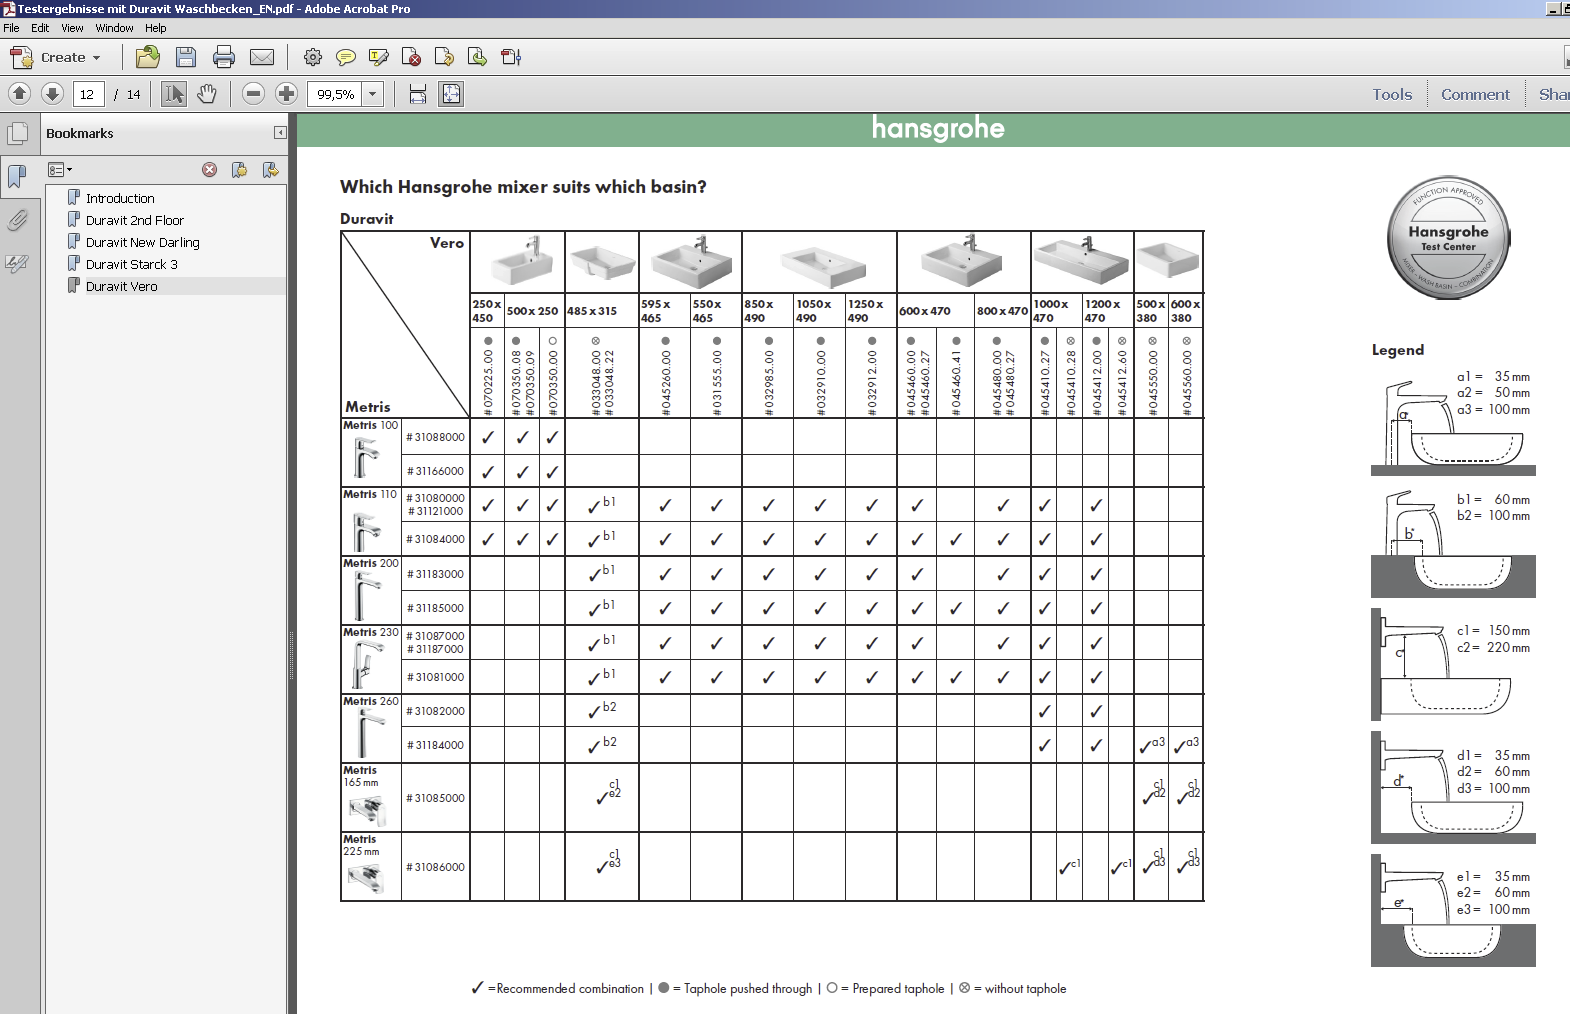Save the document with the floppy icon
1570x1014 pixels.
(x=185, y=57)
